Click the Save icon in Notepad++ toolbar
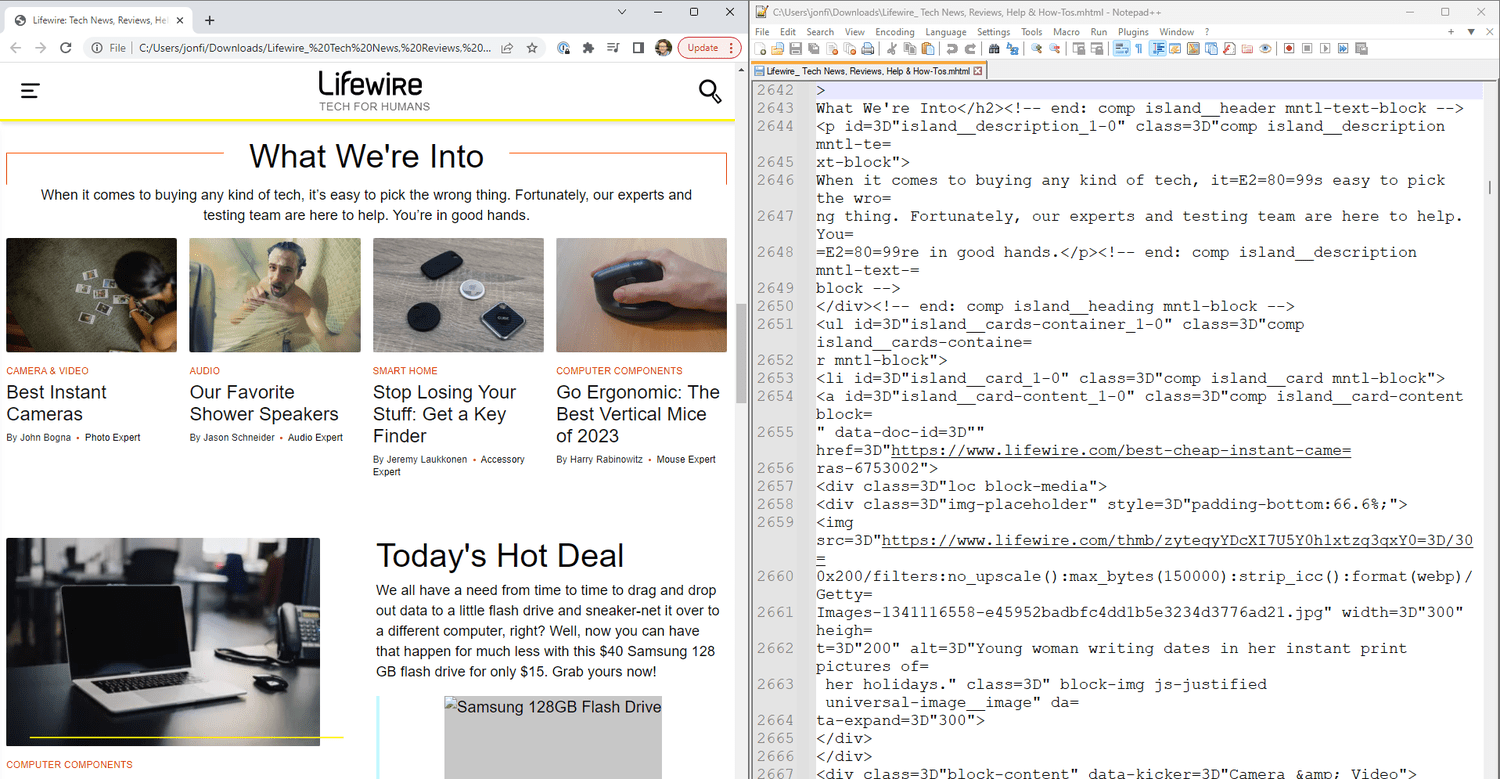The height and width of the screenshot is (779, 1500). (795, 48)
